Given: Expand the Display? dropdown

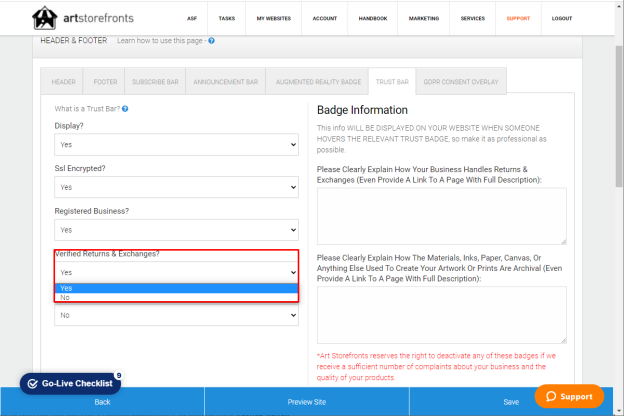Looking at the screenshot, I should click(176, 145).
